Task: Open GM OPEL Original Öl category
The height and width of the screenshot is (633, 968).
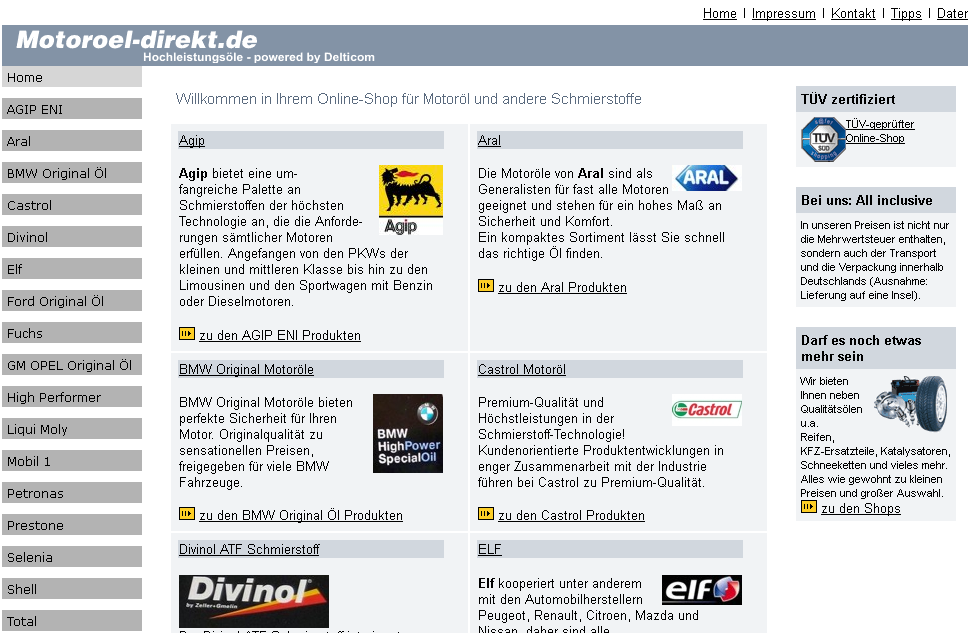Action: click(72, 365)
